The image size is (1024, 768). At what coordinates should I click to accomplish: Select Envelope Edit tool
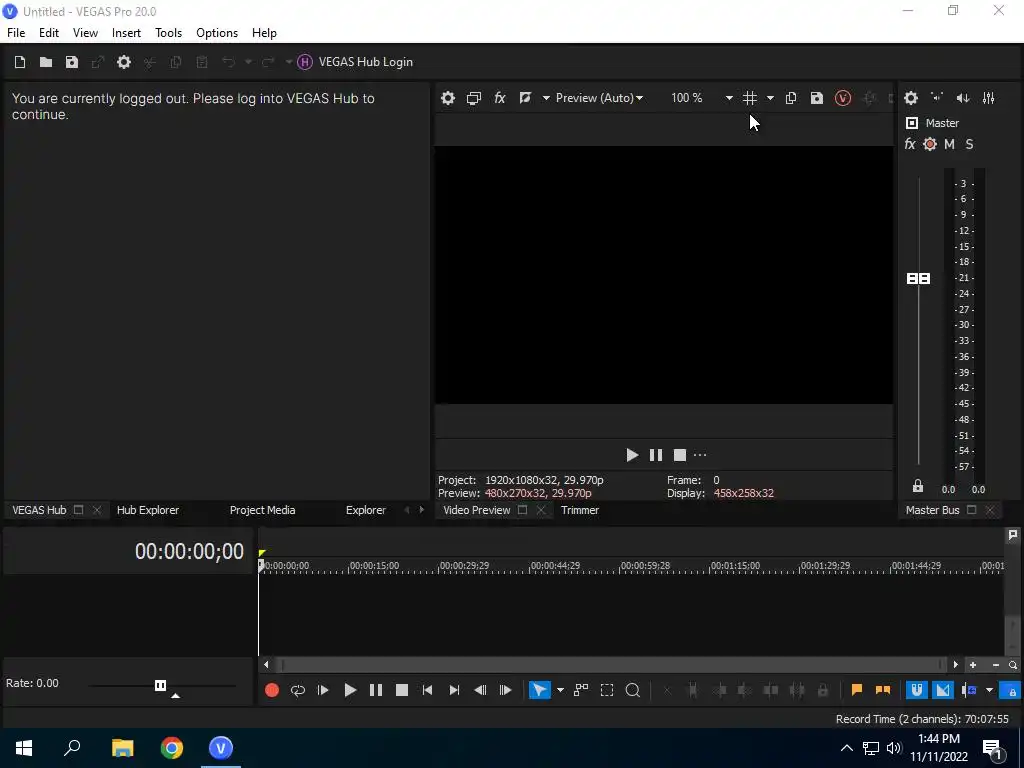(581, 690)
